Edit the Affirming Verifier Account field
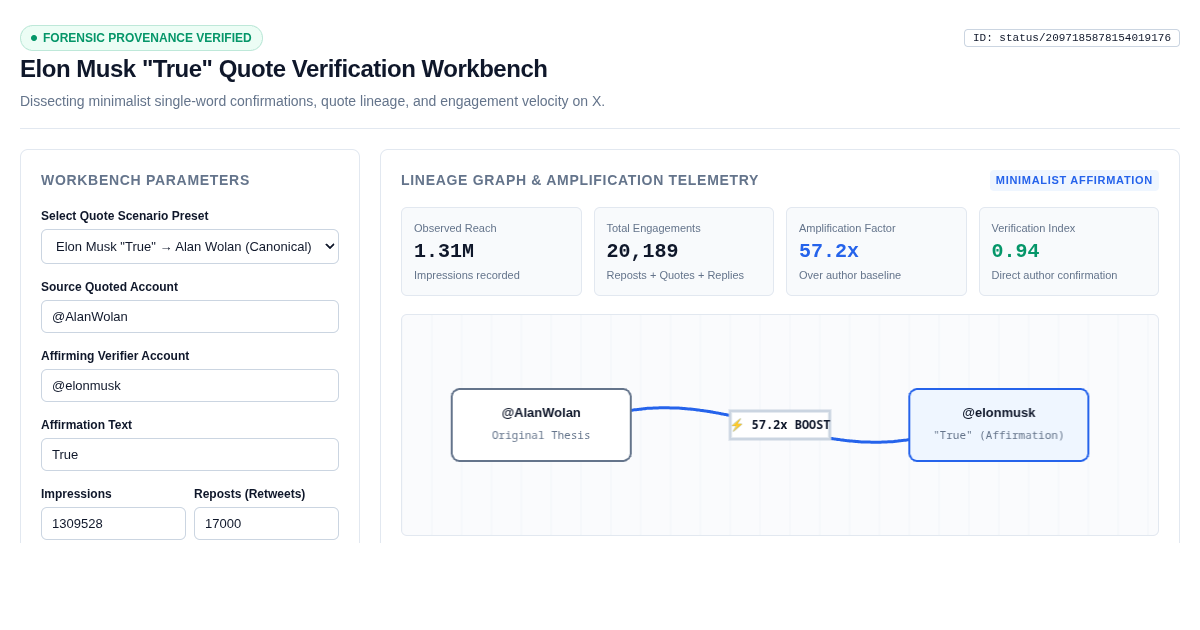Viewport: 1200px width, 630px height. pos(190,385)
